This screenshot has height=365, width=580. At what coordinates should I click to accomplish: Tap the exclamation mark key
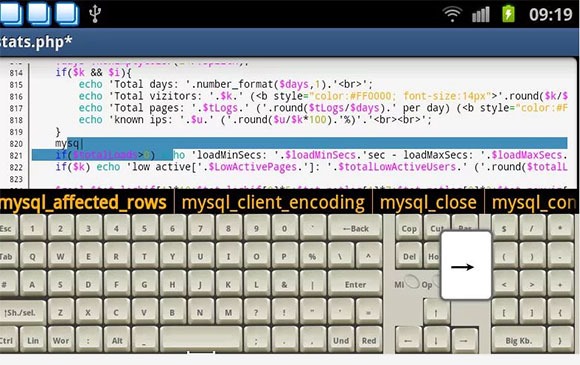284,312
